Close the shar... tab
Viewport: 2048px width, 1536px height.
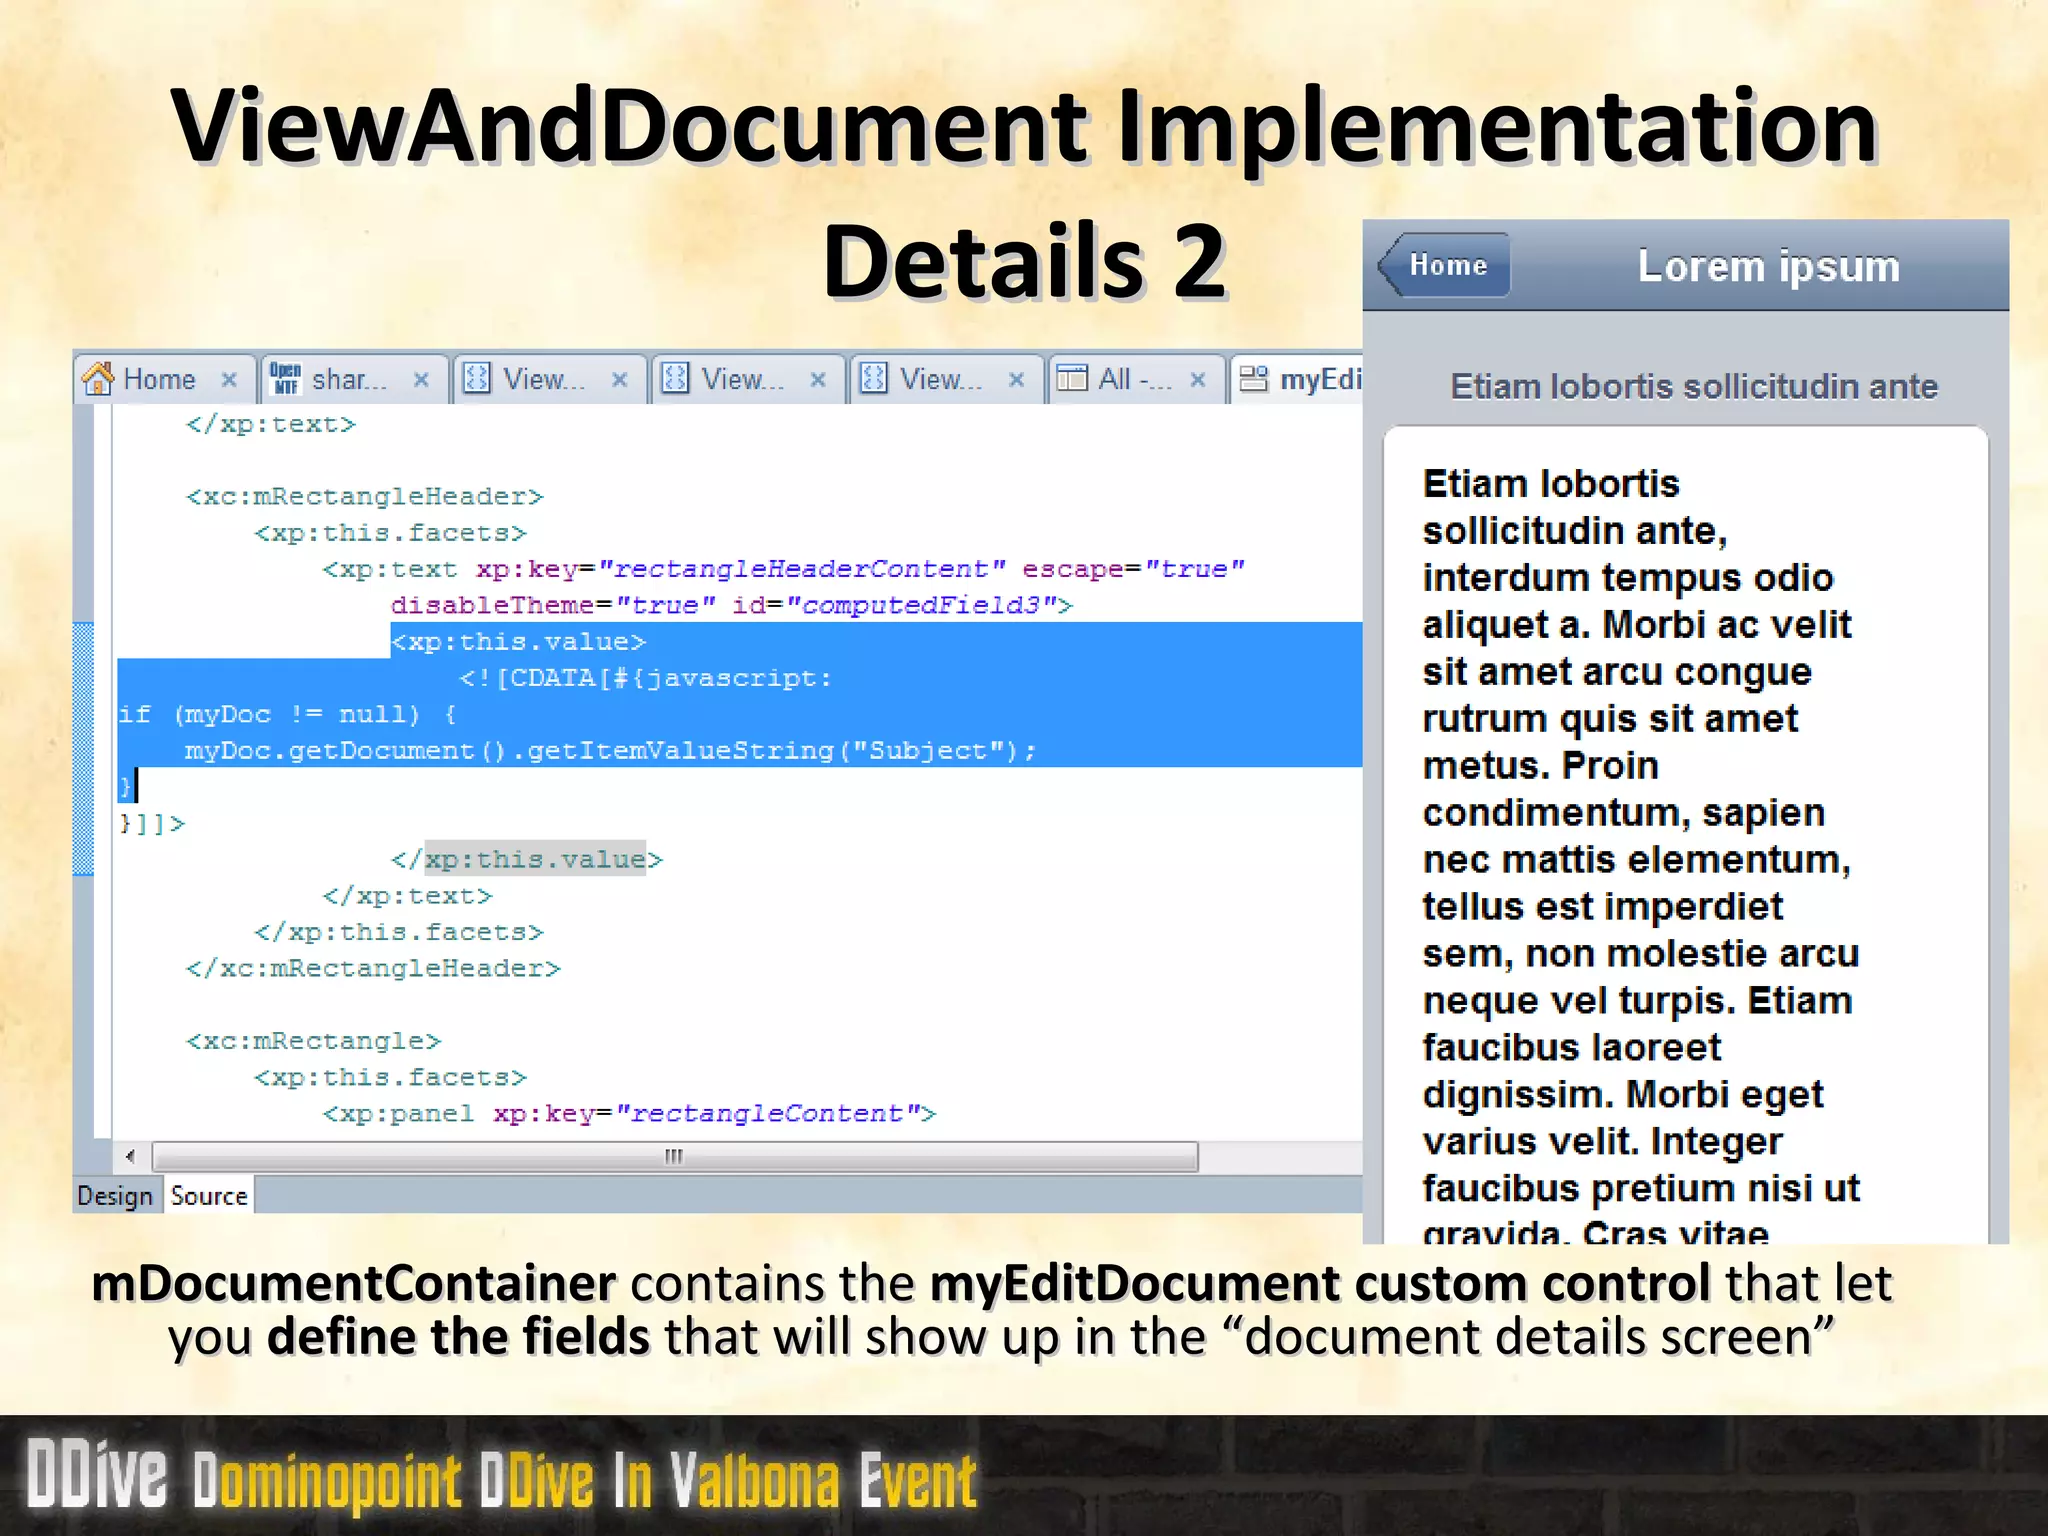pyautogui.click(x=421, y=380)
